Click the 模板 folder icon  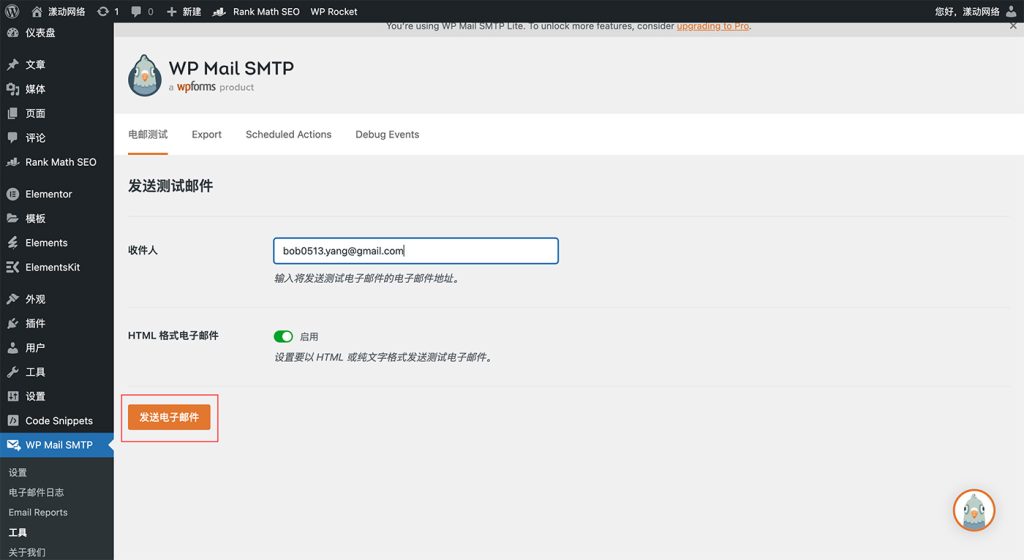[12, 218]
